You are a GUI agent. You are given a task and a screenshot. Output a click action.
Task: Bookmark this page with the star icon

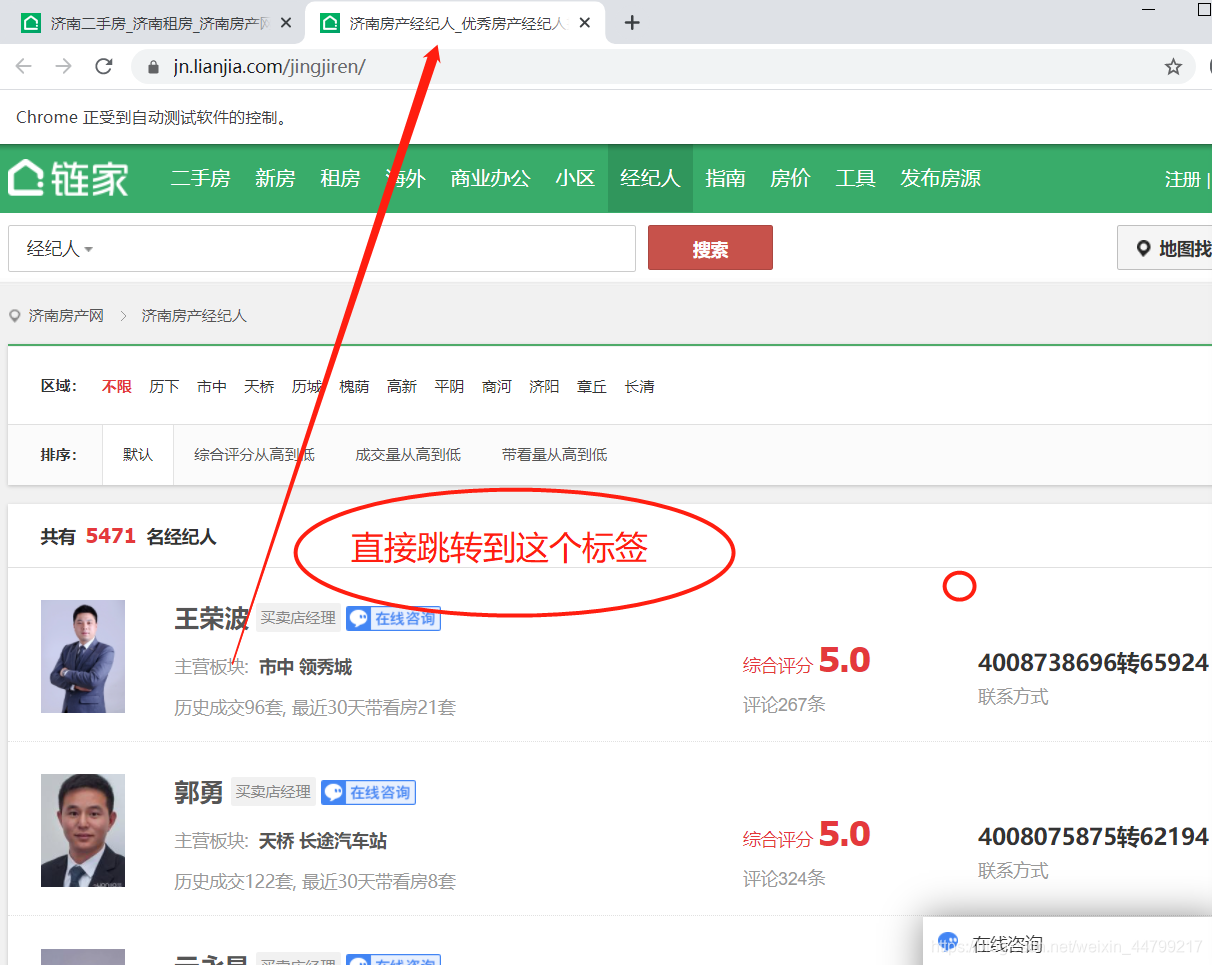pos(1173,67)
